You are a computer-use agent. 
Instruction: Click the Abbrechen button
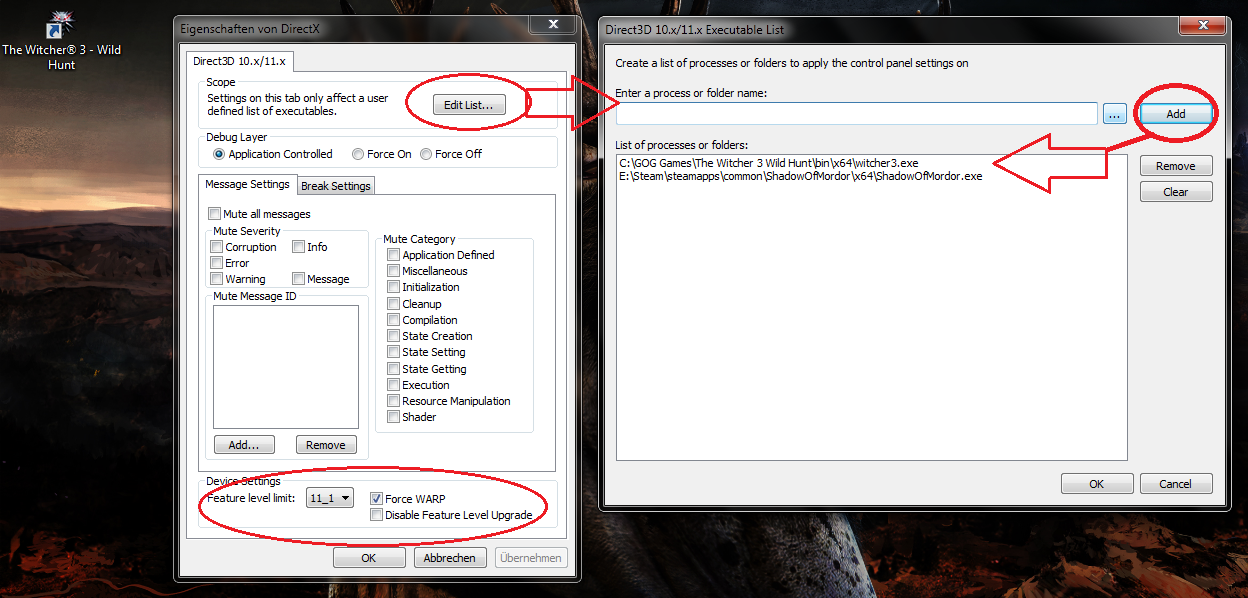tap(450, 558)
